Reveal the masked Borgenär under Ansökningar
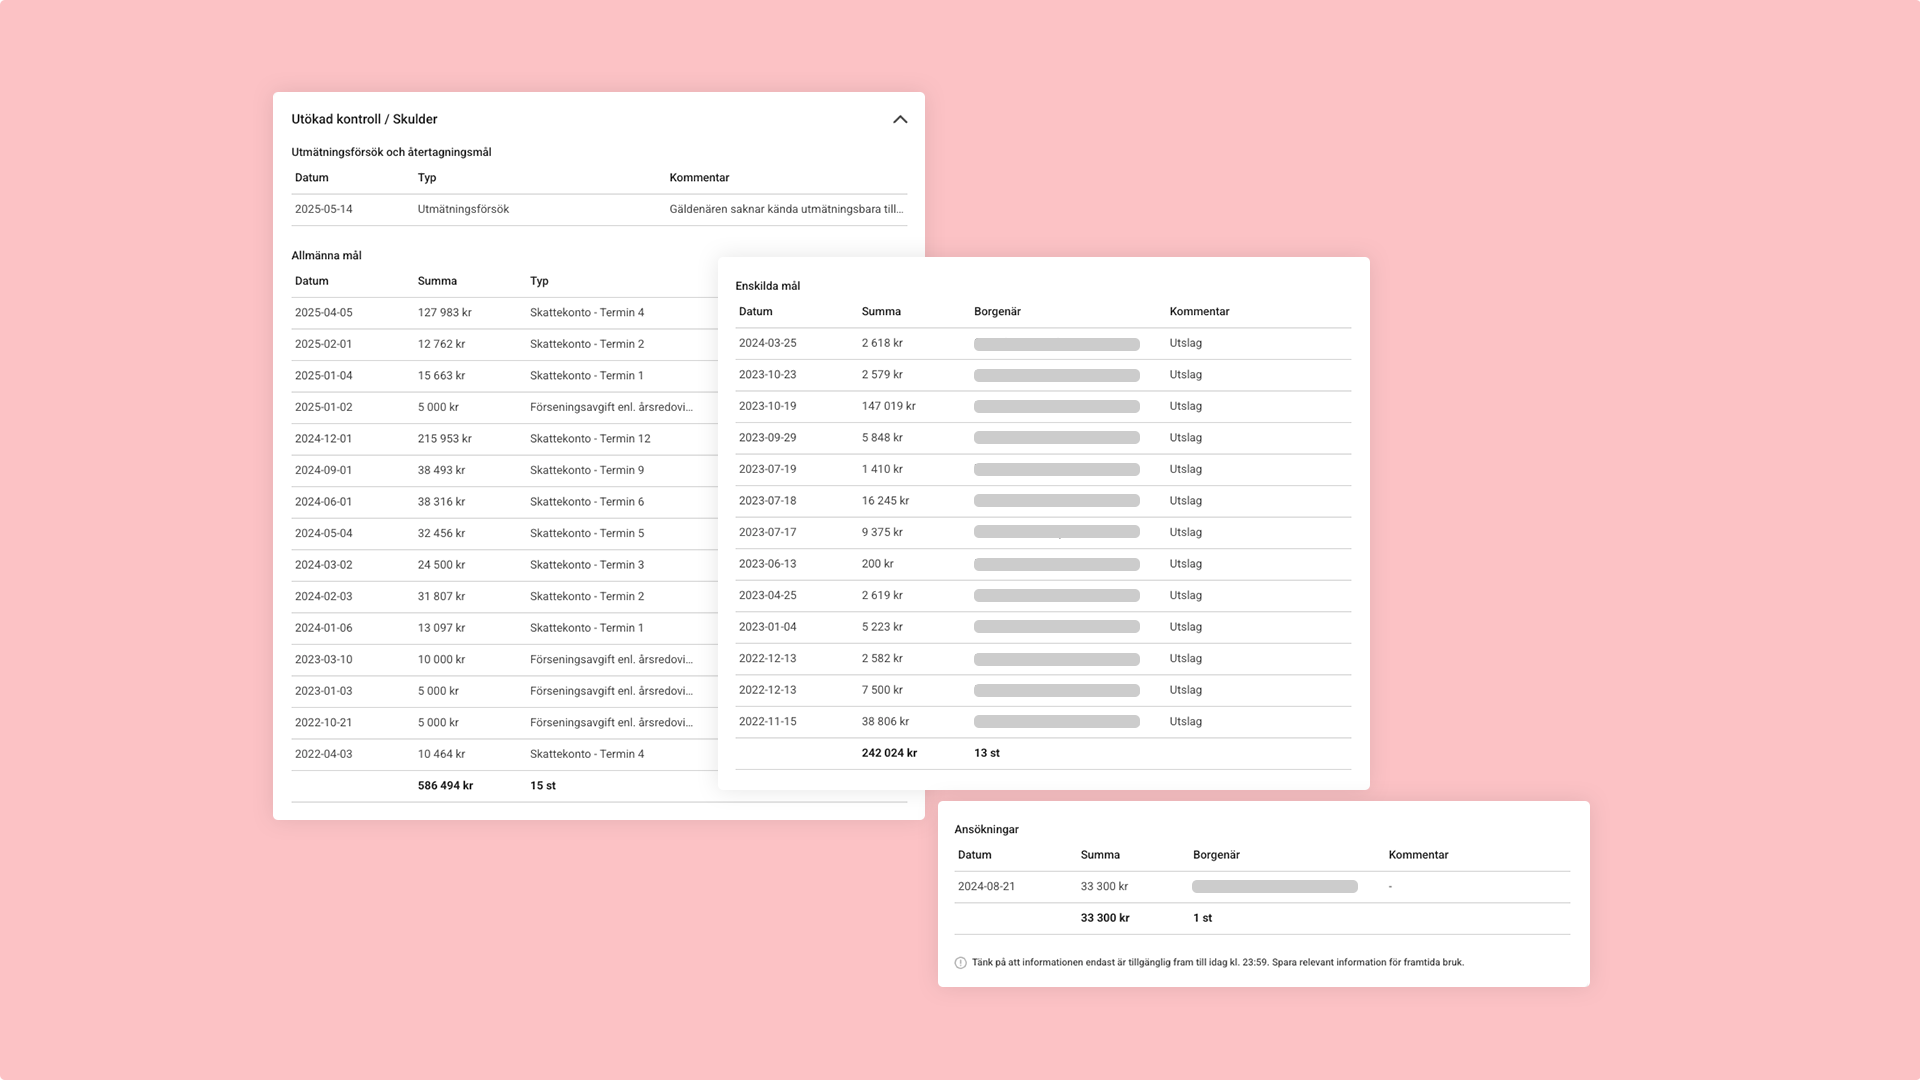Viewport: 1920px width, 1080px height. [1272, 886]
